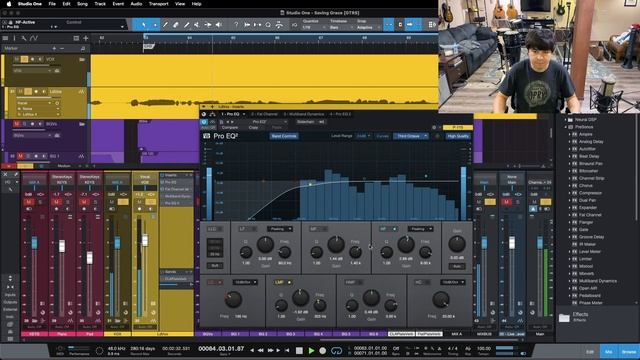Toggle the Auto button in EQ gain section
The image size is (640, 360).
click(x=457, y=266)
